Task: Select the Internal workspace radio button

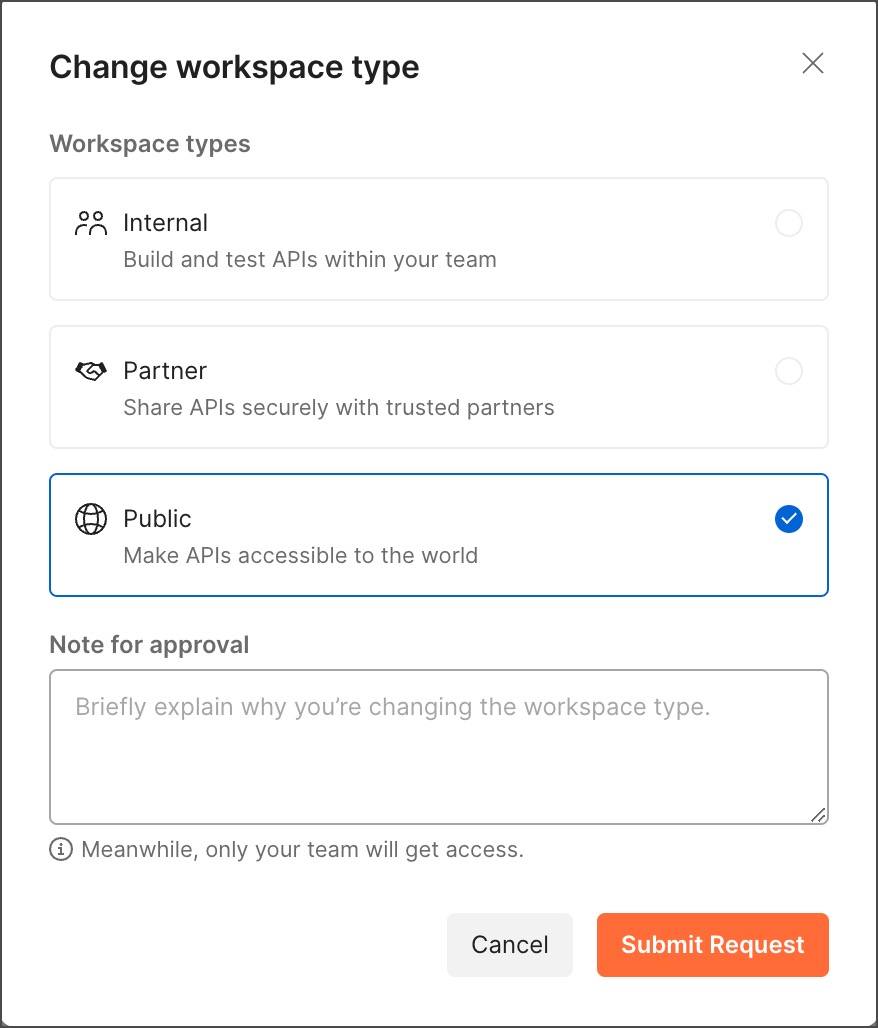Action: [789, 223]
